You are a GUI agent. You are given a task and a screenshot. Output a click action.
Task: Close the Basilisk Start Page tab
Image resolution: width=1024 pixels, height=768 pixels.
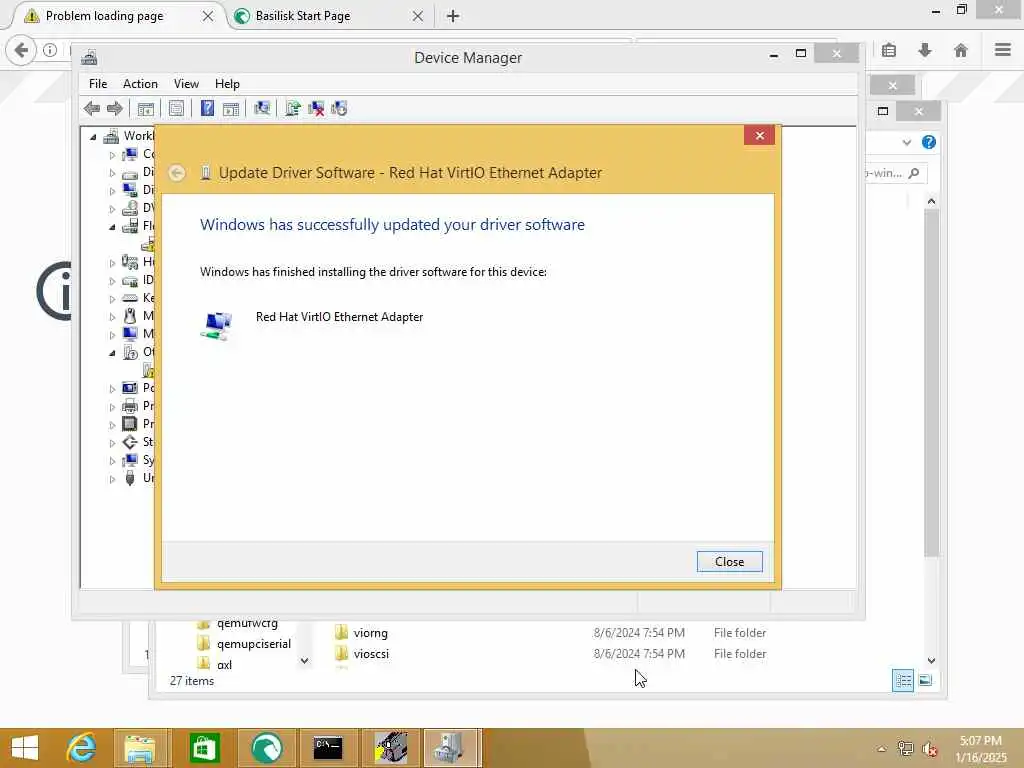pos(418,16)
